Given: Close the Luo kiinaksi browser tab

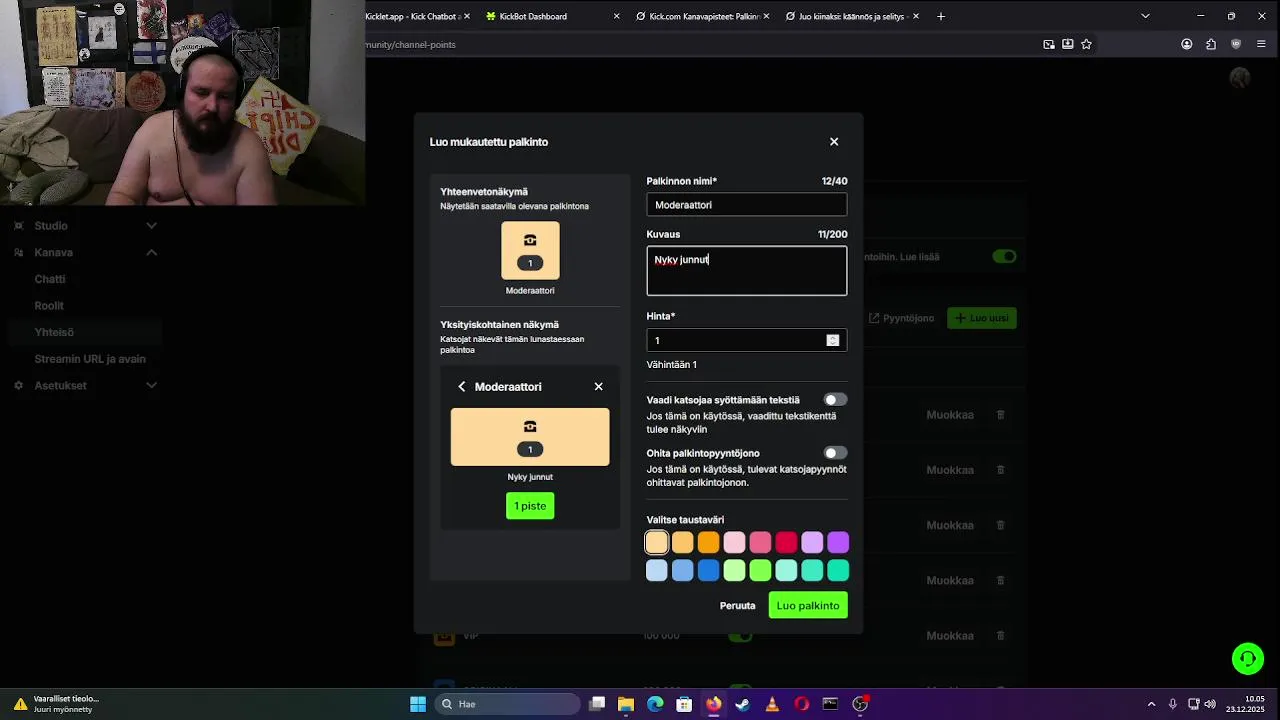Looking at the screenshot, I should click(915, 16).
